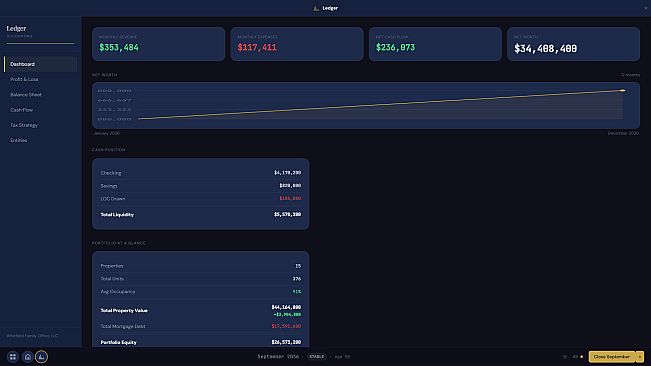The height and width of the screenshot is (366, 651).
Task: Click the Total Property Value row
Action: [201, 310]
